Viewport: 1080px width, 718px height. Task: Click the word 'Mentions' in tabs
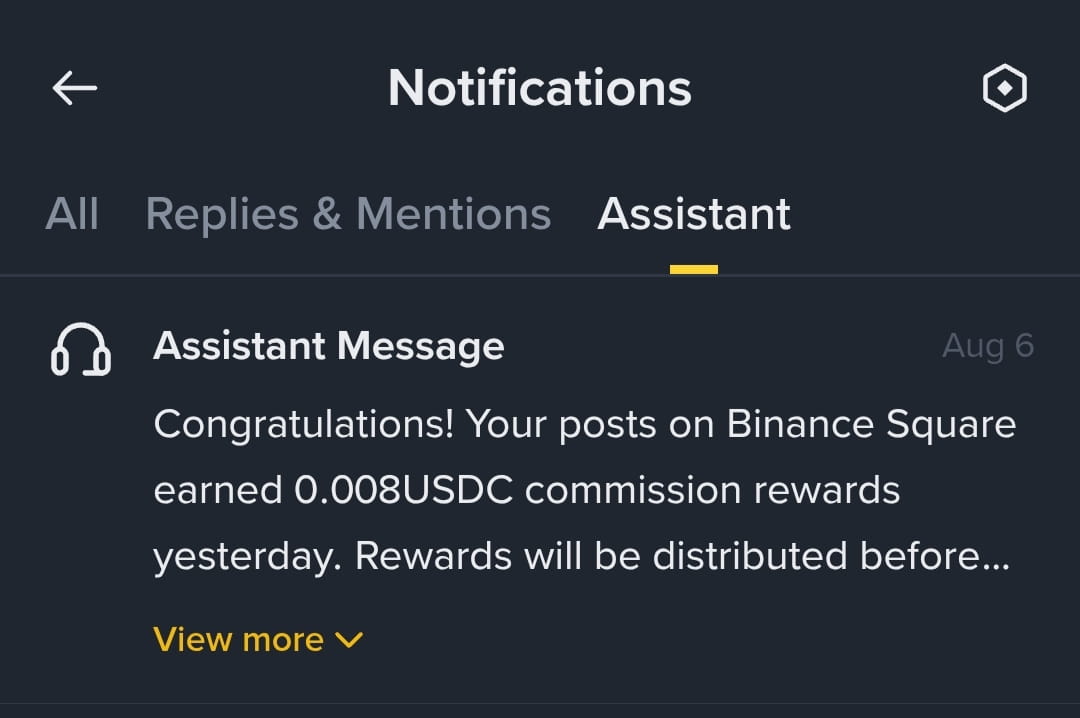coord(453,214)
